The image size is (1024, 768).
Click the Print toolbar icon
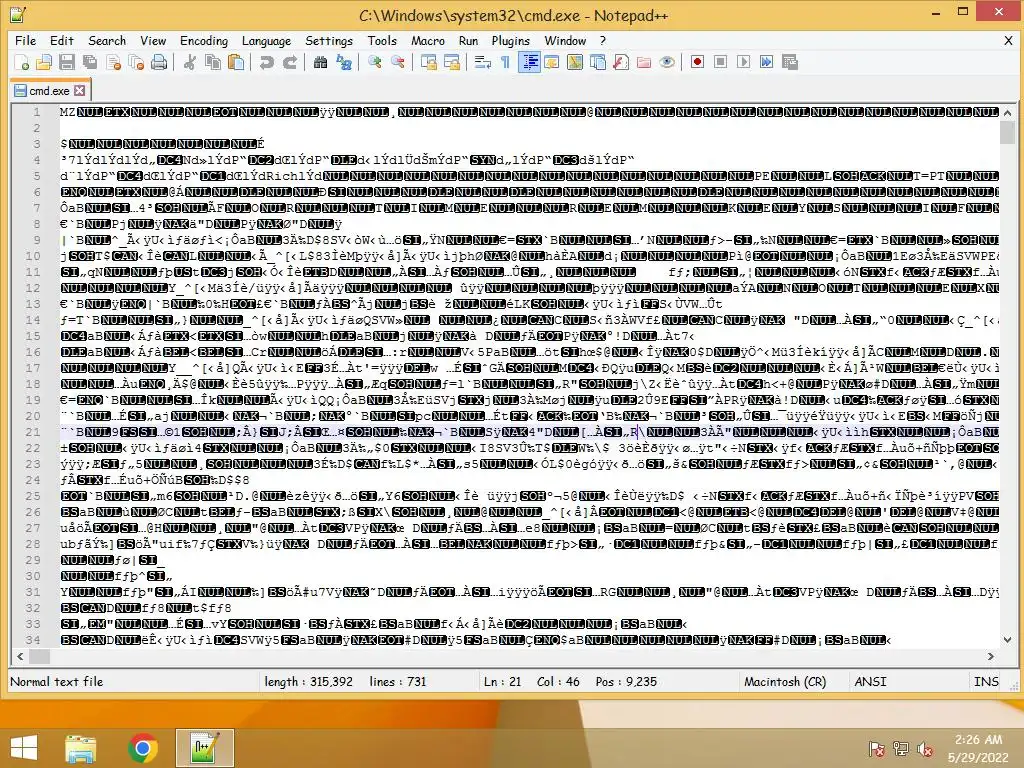tap(159, 62)
